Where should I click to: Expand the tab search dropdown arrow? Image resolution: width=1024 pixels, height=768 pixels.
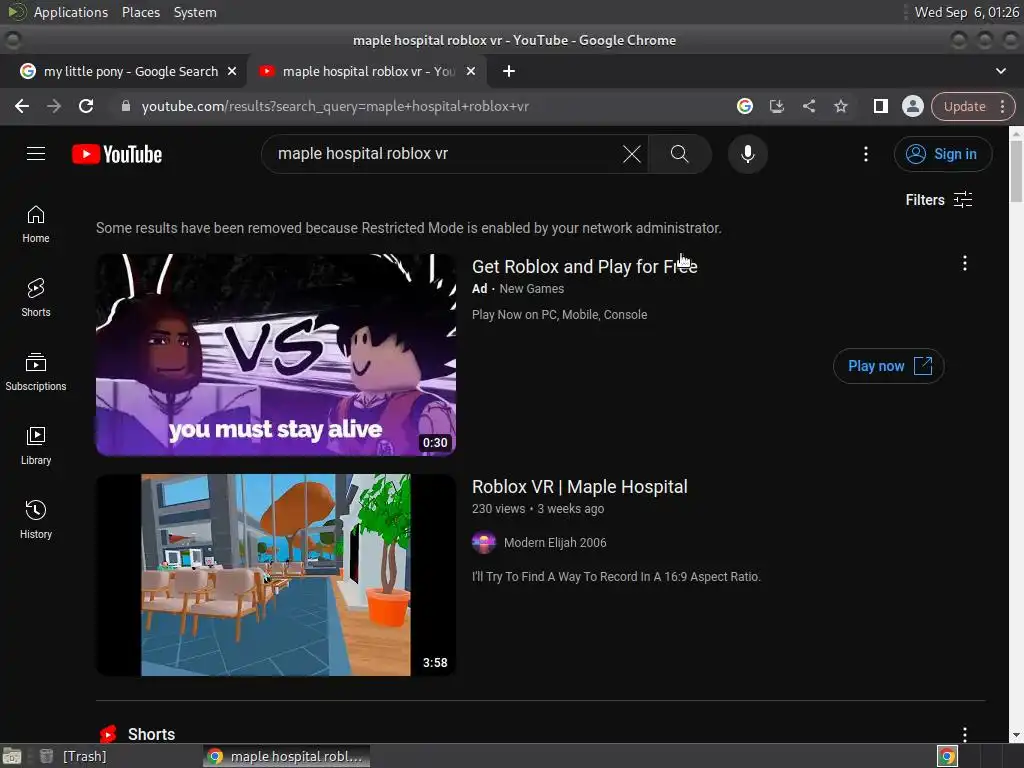click(x=1000, y=71)
